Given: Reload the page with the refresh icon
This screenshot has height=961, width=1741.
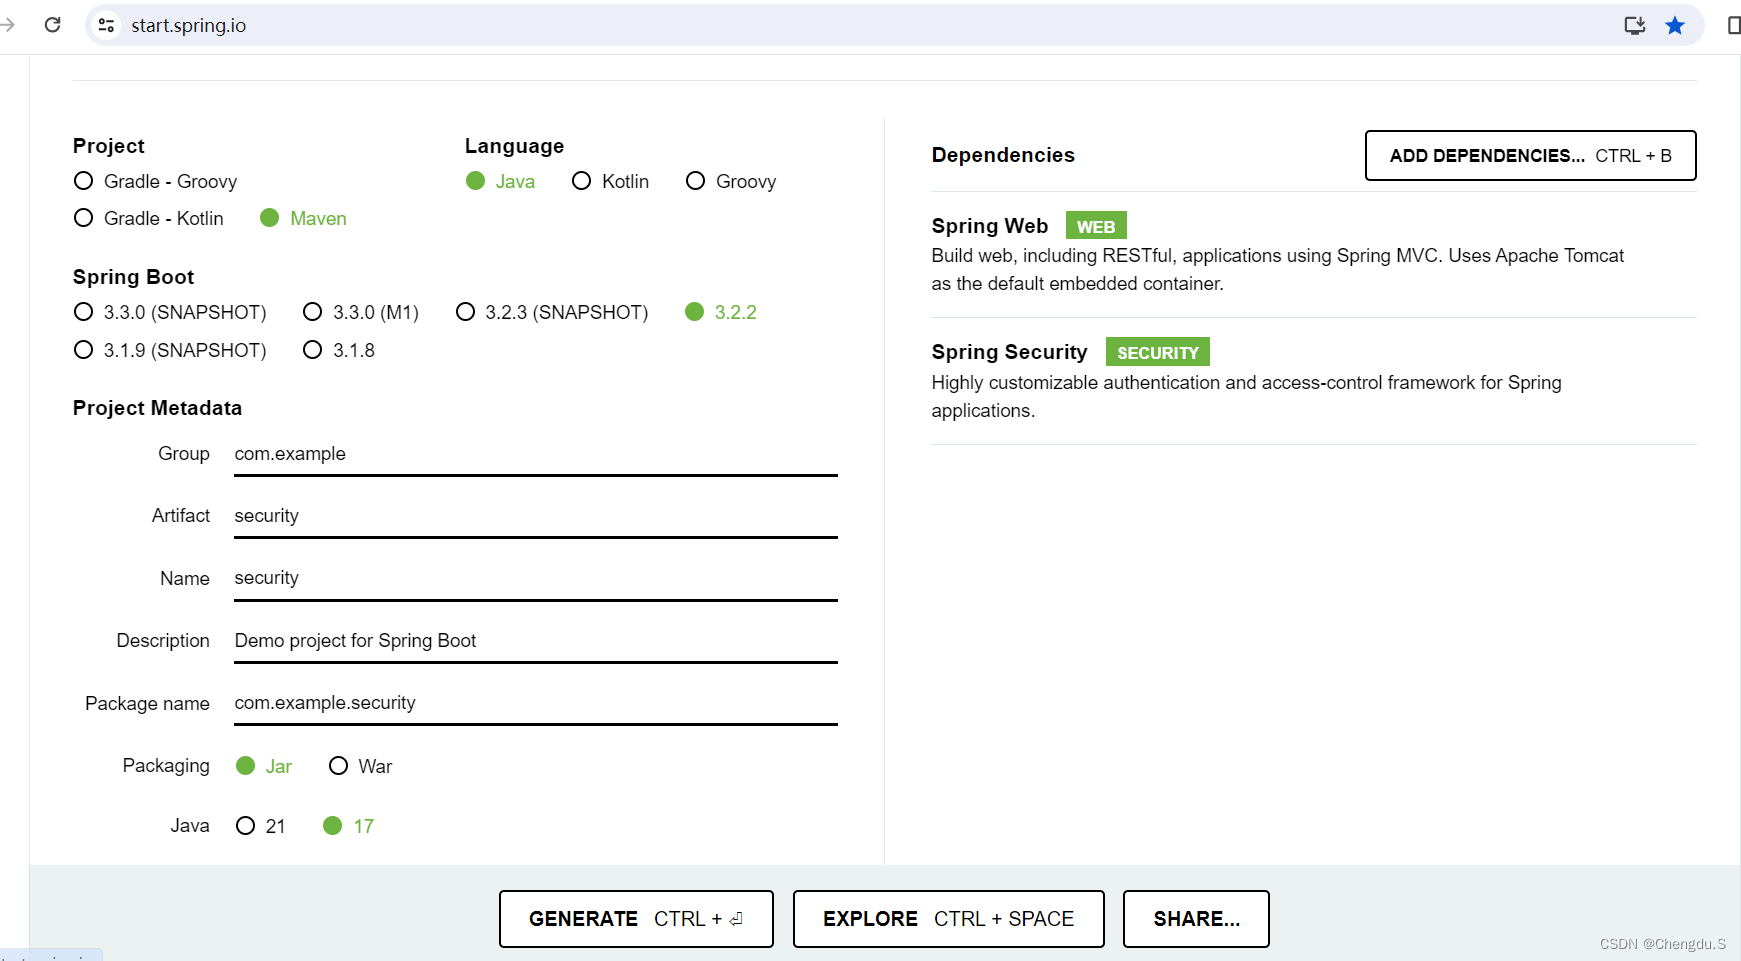Looking at the screenshot, I should pos(53,25).
